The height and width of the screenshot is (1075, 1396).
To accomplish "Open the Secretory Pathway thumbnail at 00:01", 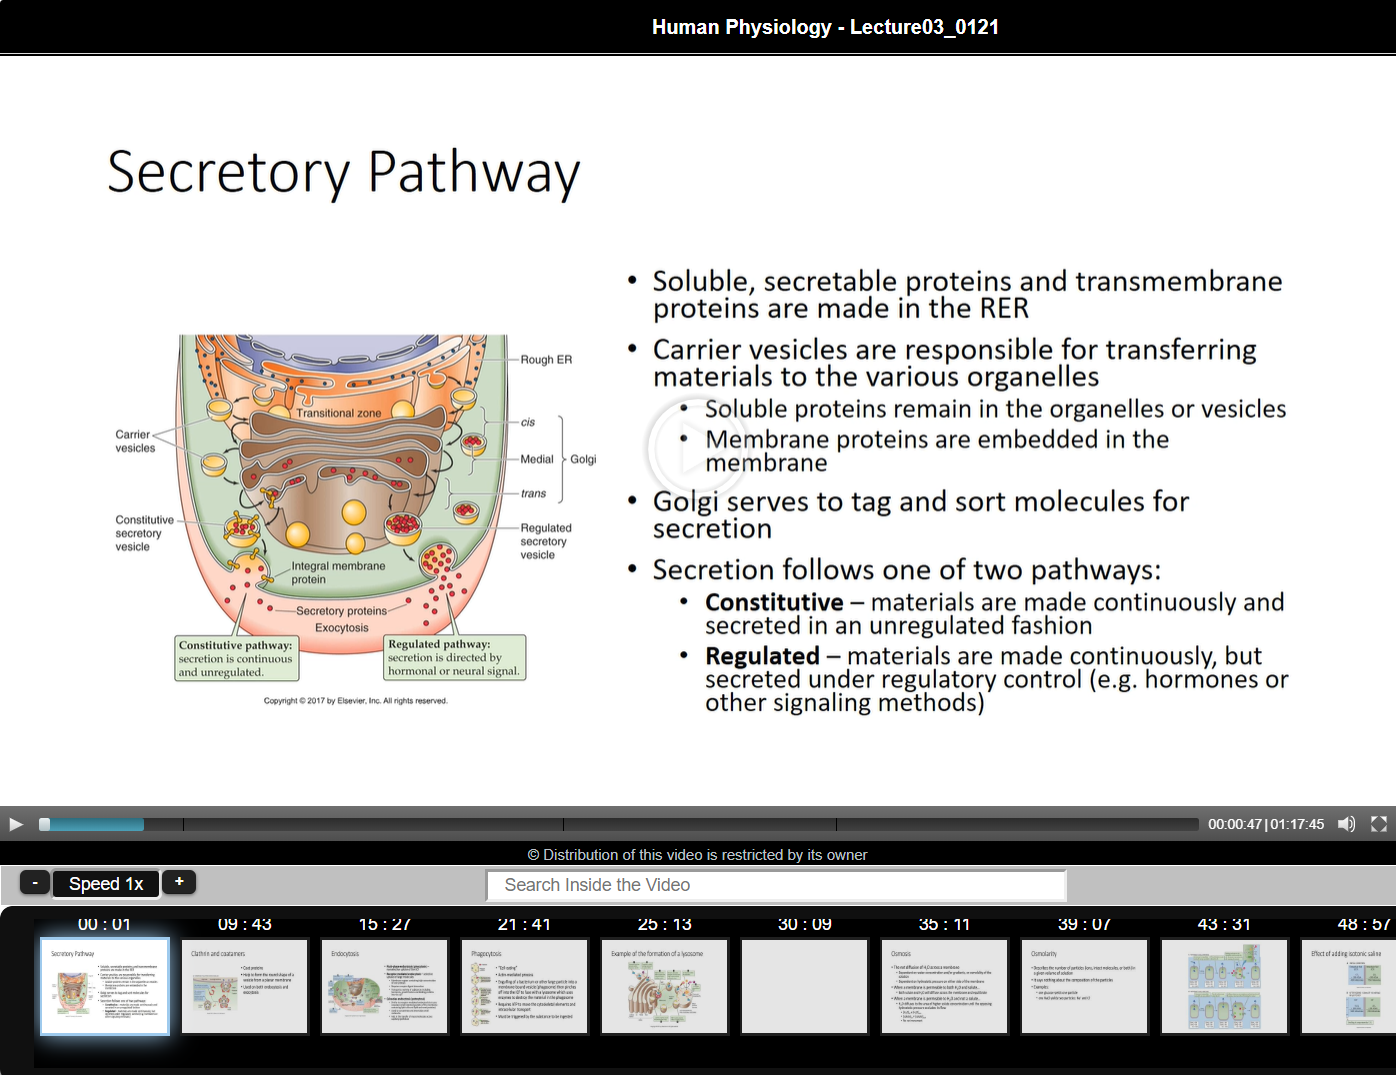I will (105, 986).
